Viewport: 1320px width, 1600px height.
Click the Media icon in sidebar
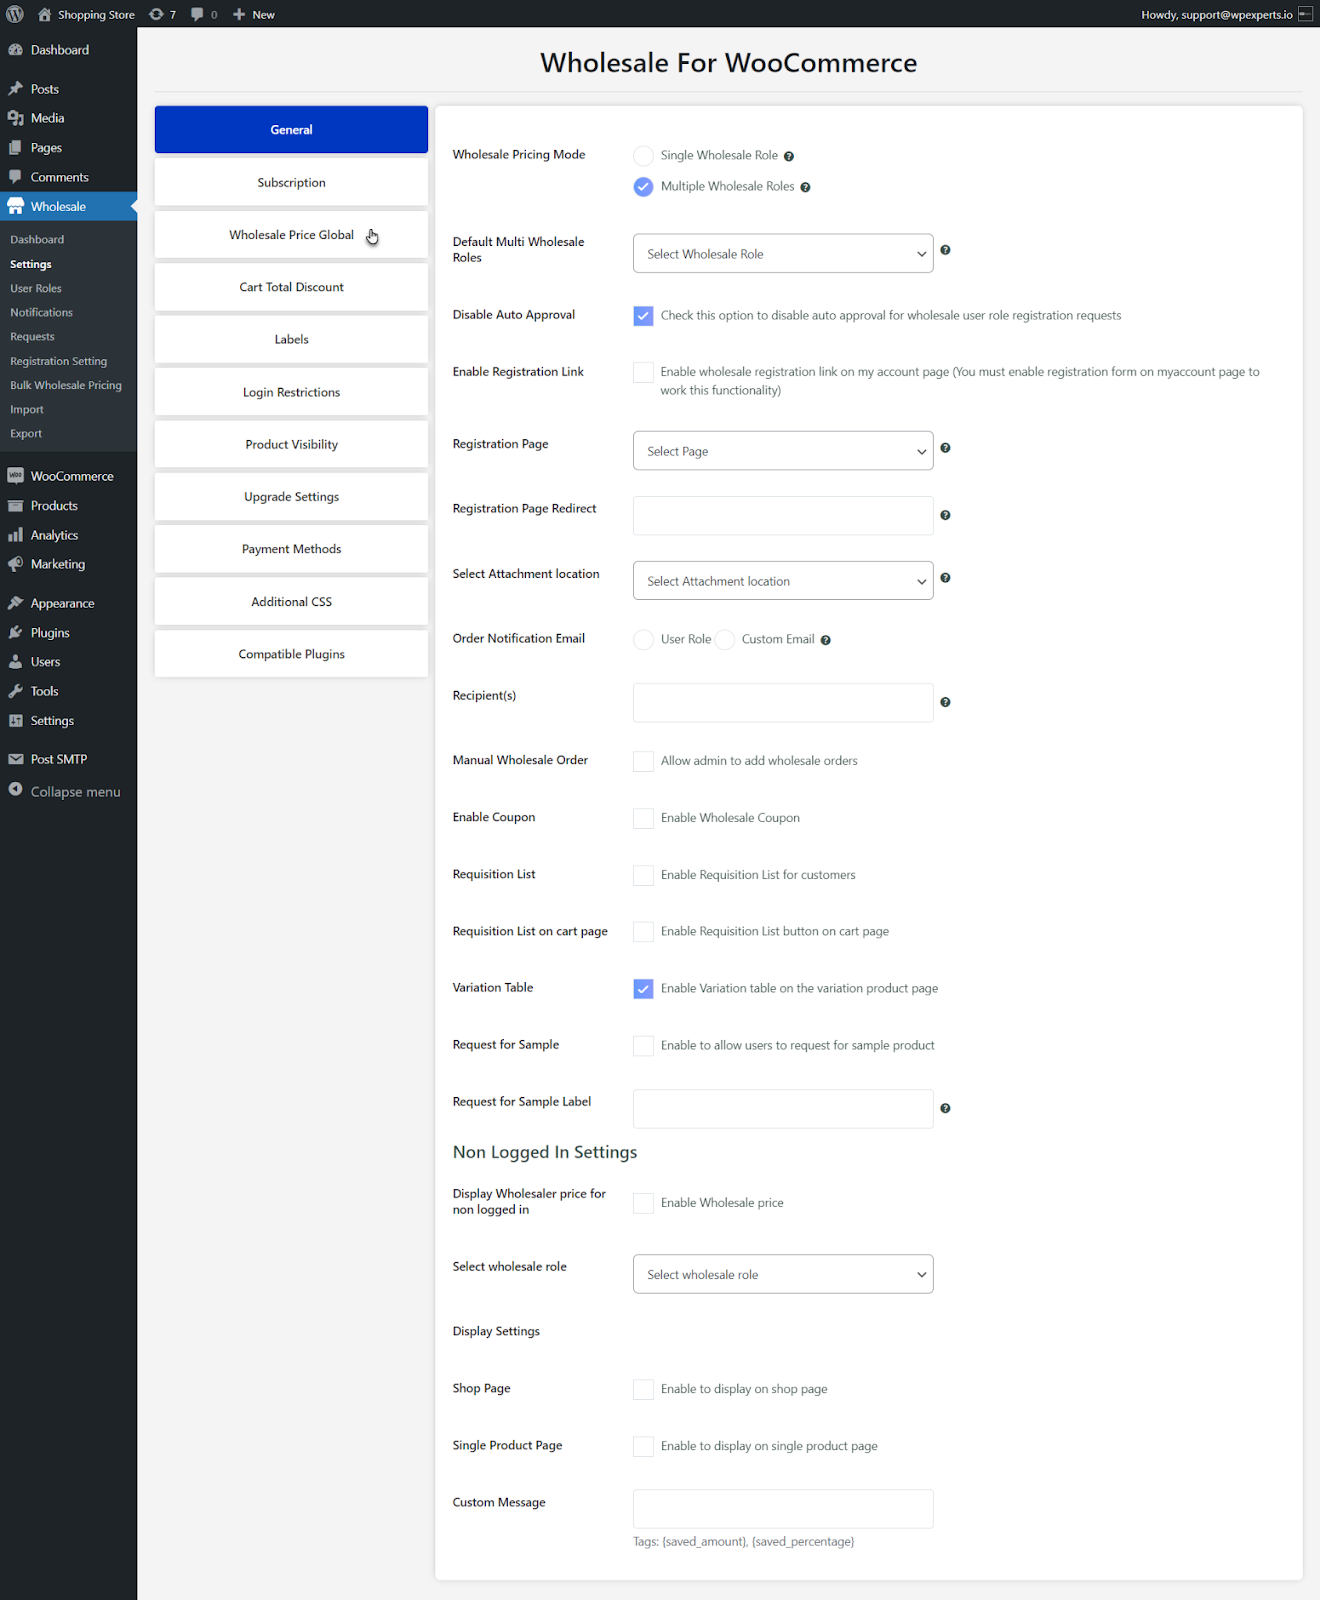click(x=15, y=118)
